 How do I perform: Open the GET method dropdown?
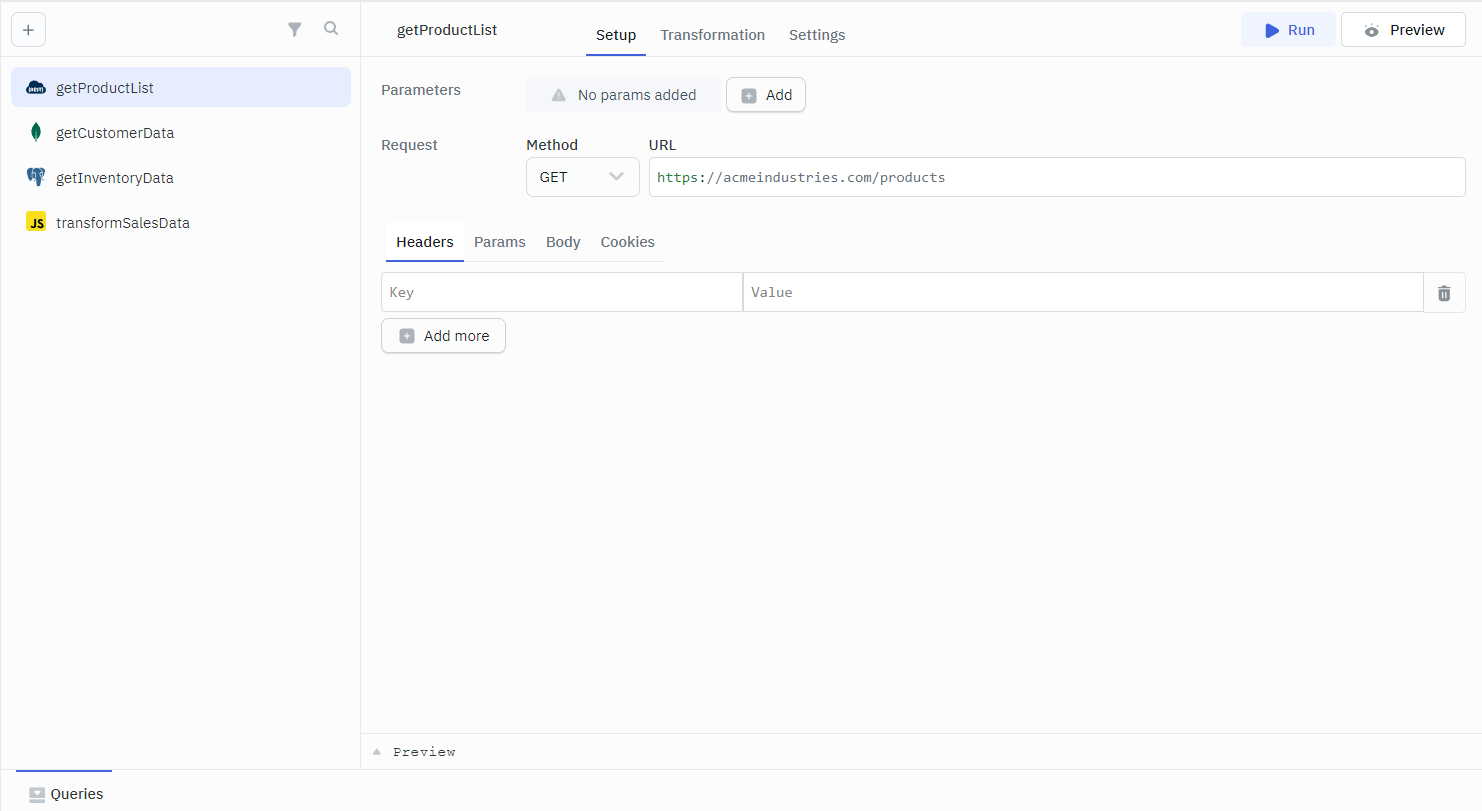582,177
